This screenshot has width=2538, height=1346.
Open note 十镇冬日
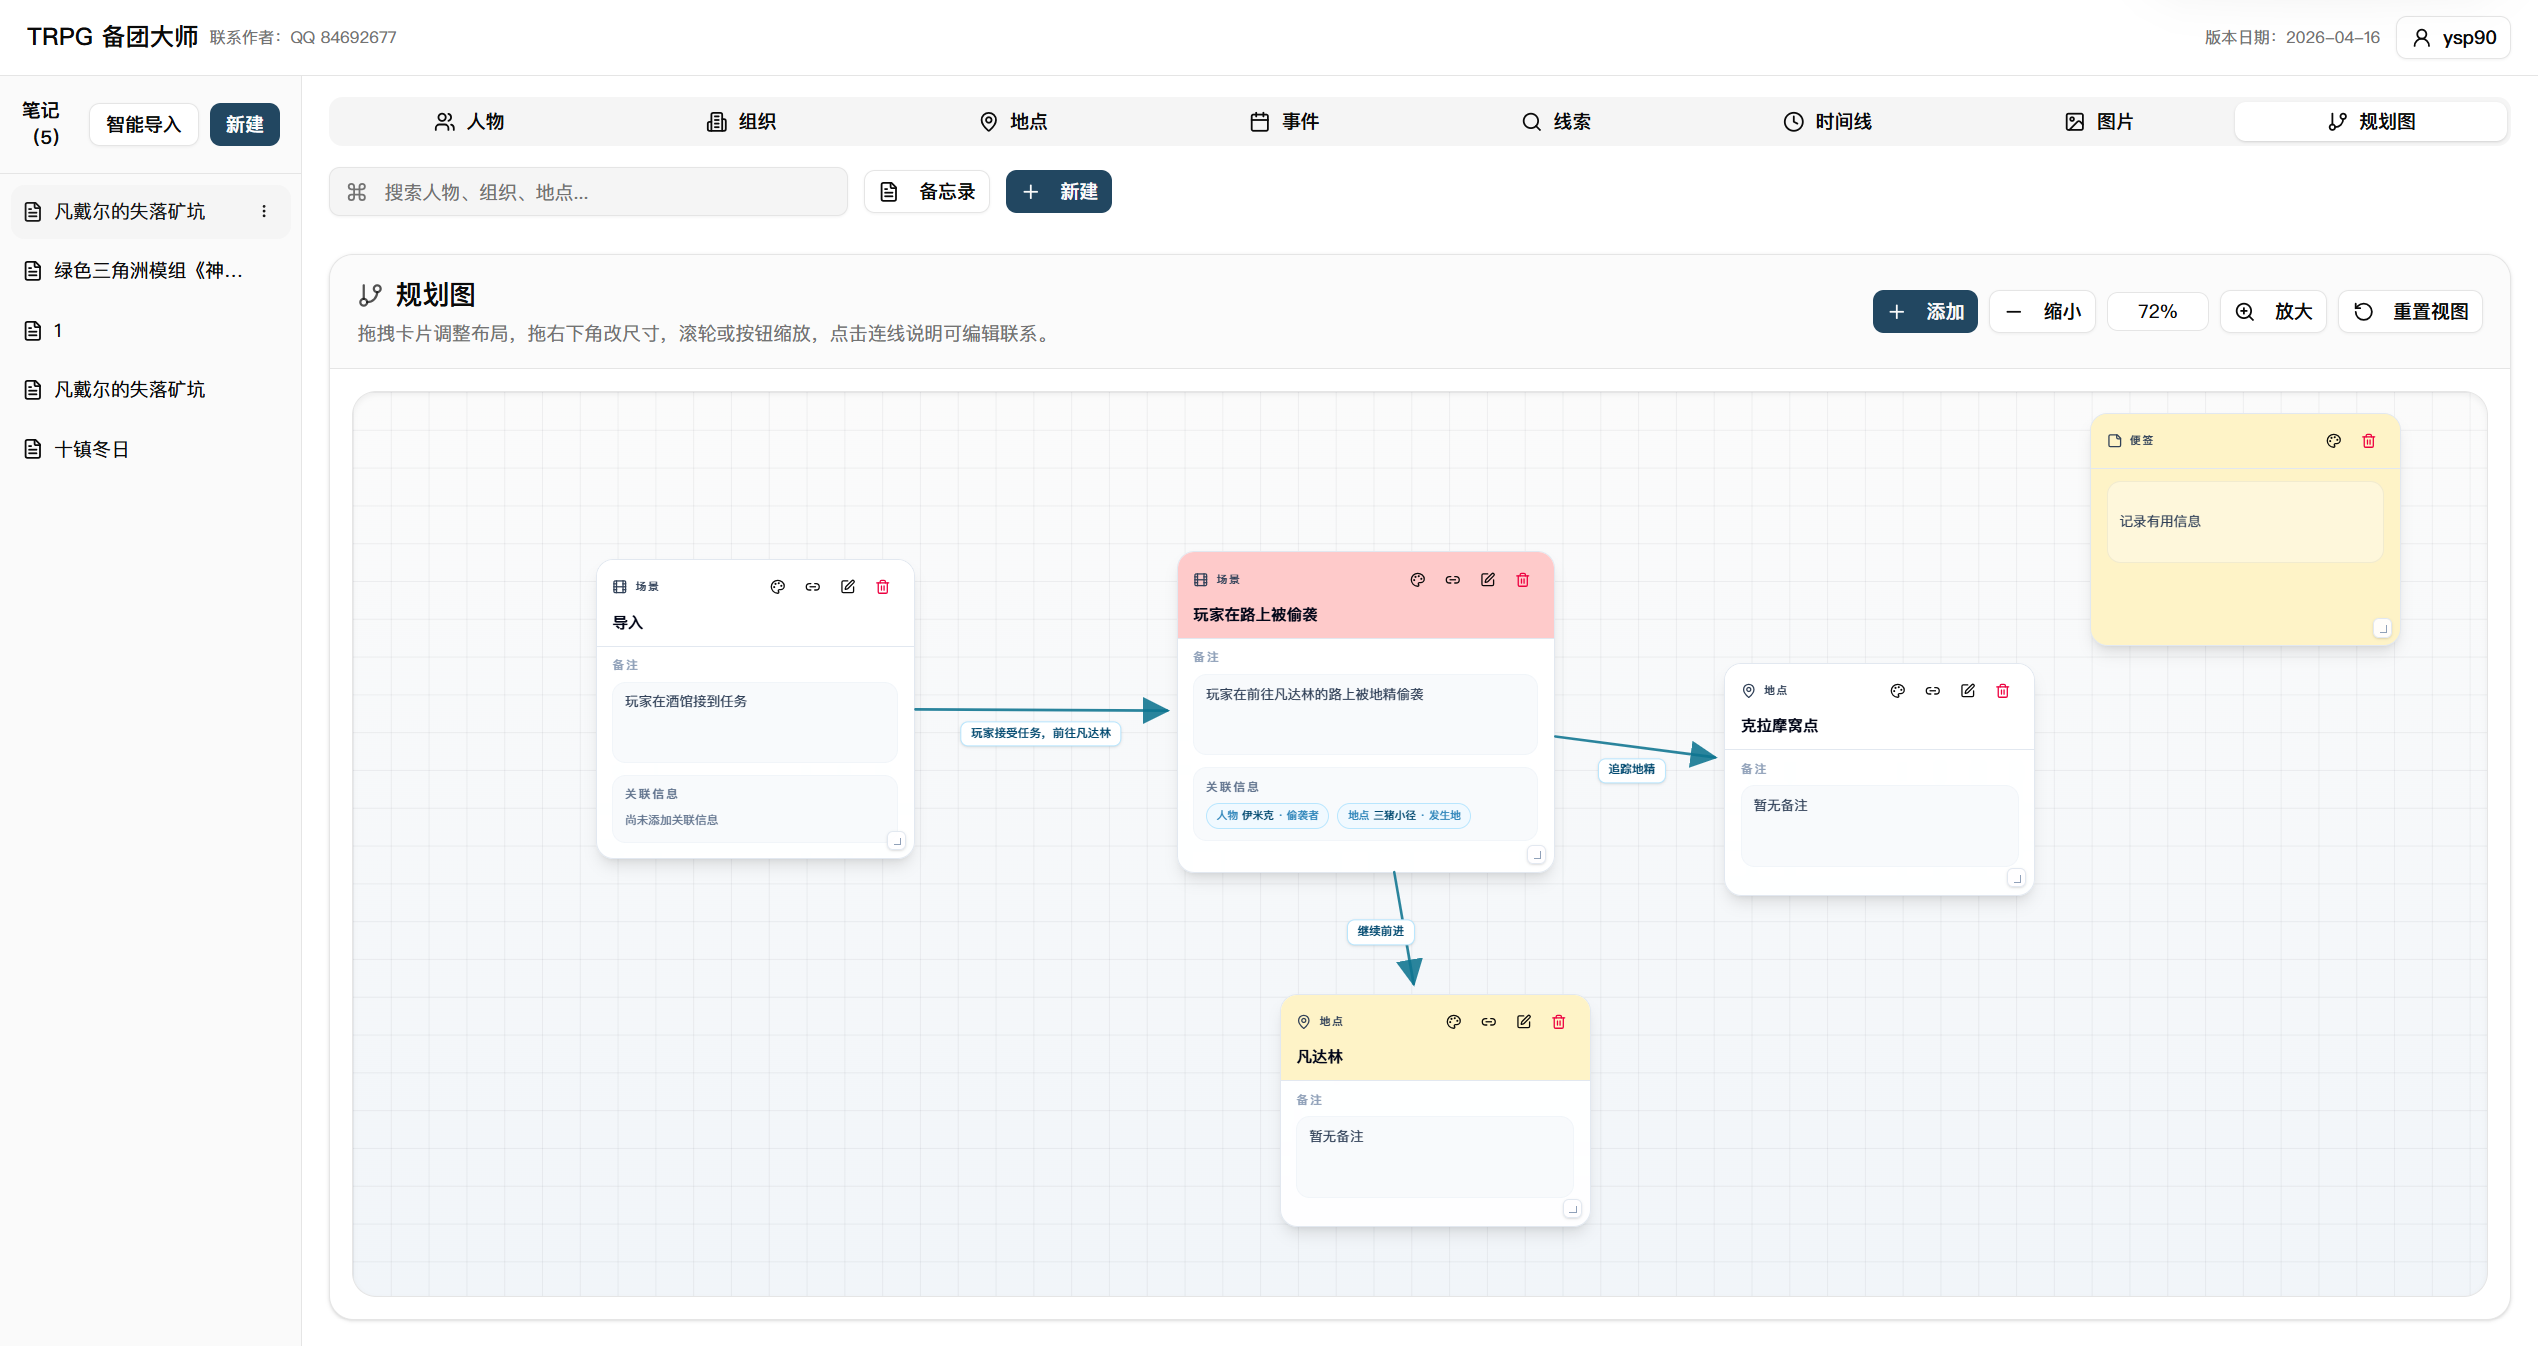click(x=150, y=450)
